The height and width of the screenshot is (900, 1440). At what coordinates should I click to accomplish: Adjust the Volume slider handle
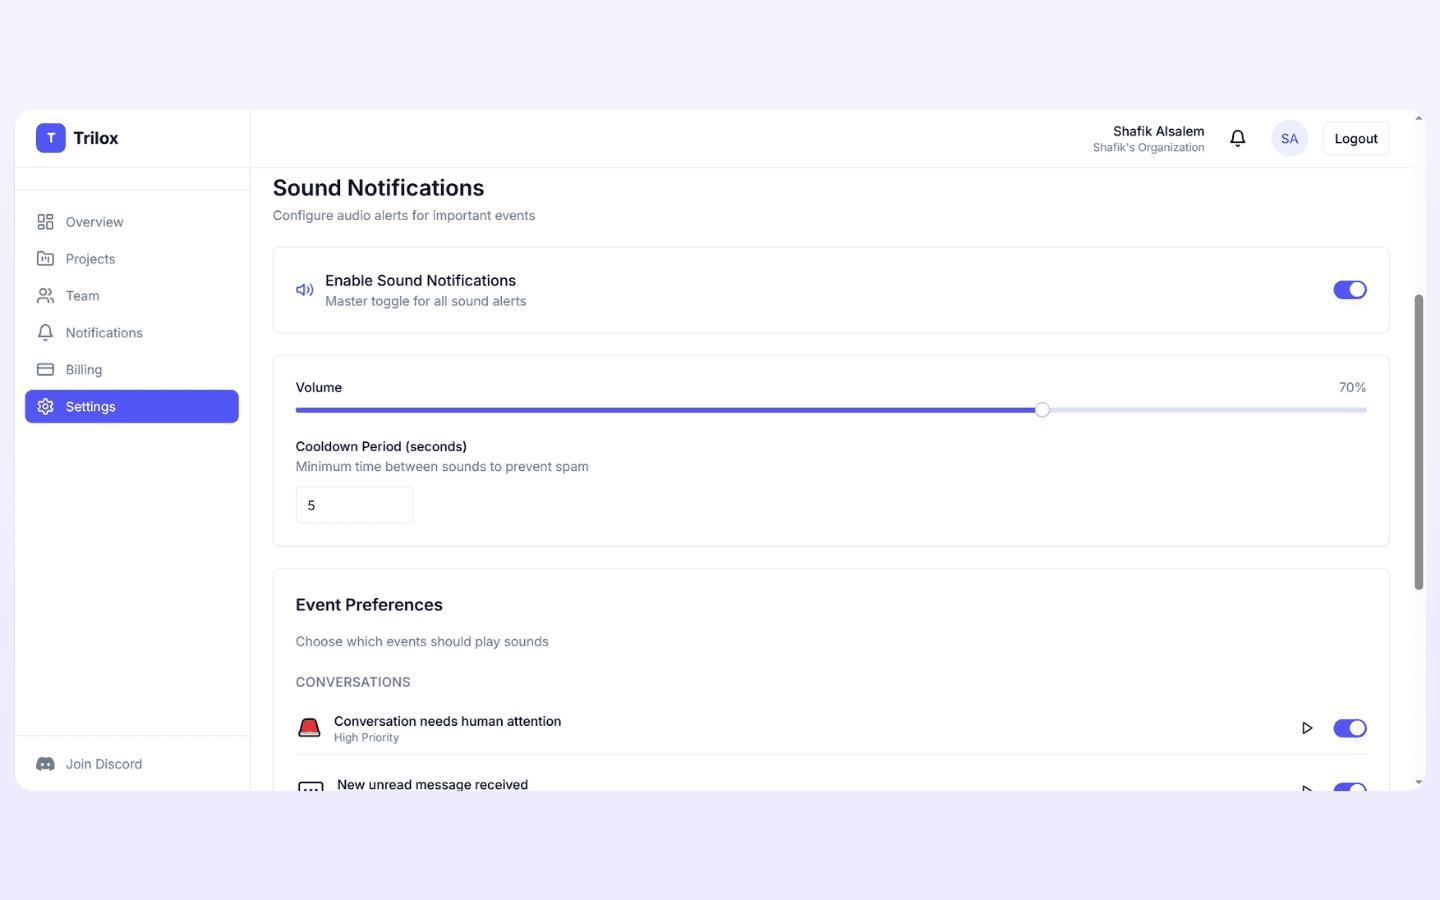[1042, 410]
